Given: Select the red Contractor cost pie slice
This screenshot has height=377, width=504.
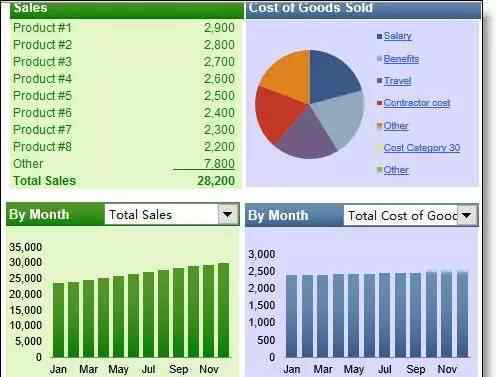Looking at the screenshot, I should pyautogui.click(x=277, y=113).
